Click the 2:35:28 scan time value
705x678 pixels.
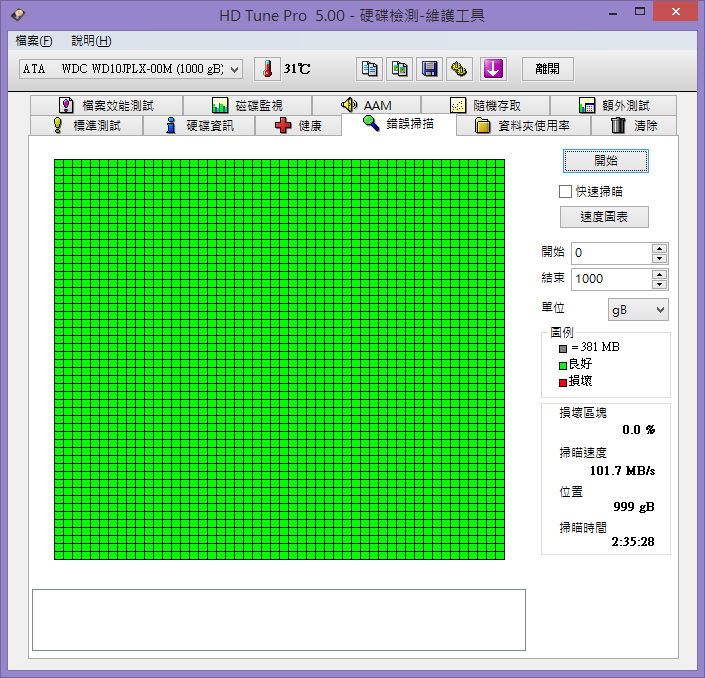(633, 542)
